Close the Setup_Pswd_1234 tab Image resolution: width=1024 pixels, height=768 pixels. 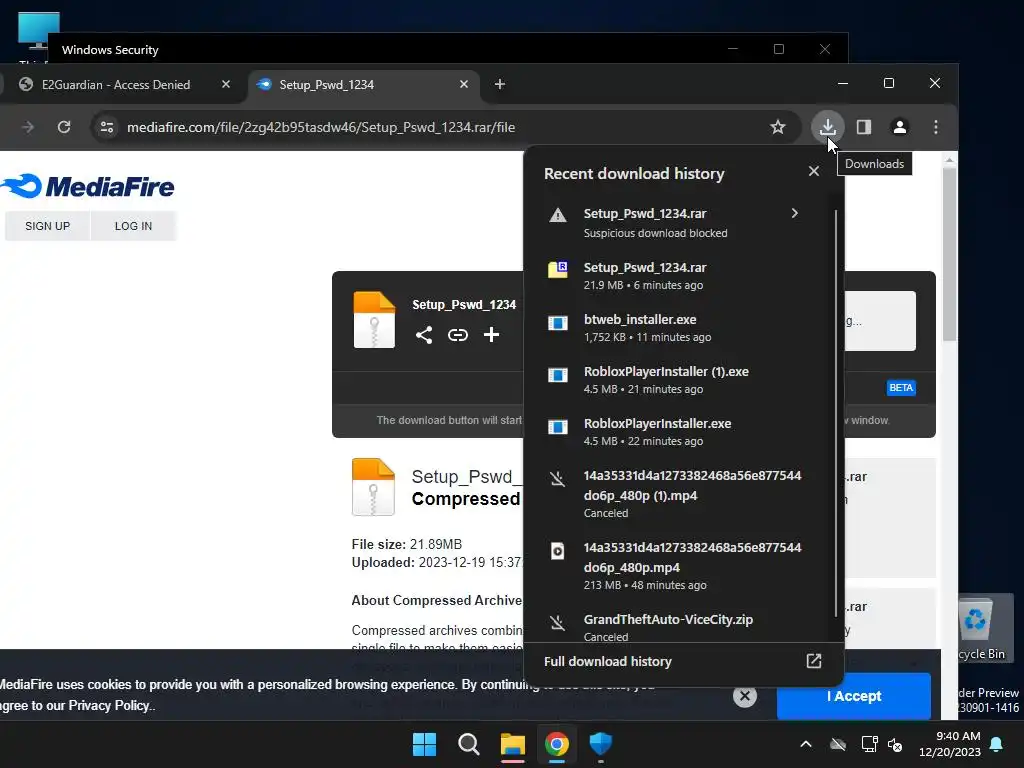pyautogui.click(x=464, y=84)
